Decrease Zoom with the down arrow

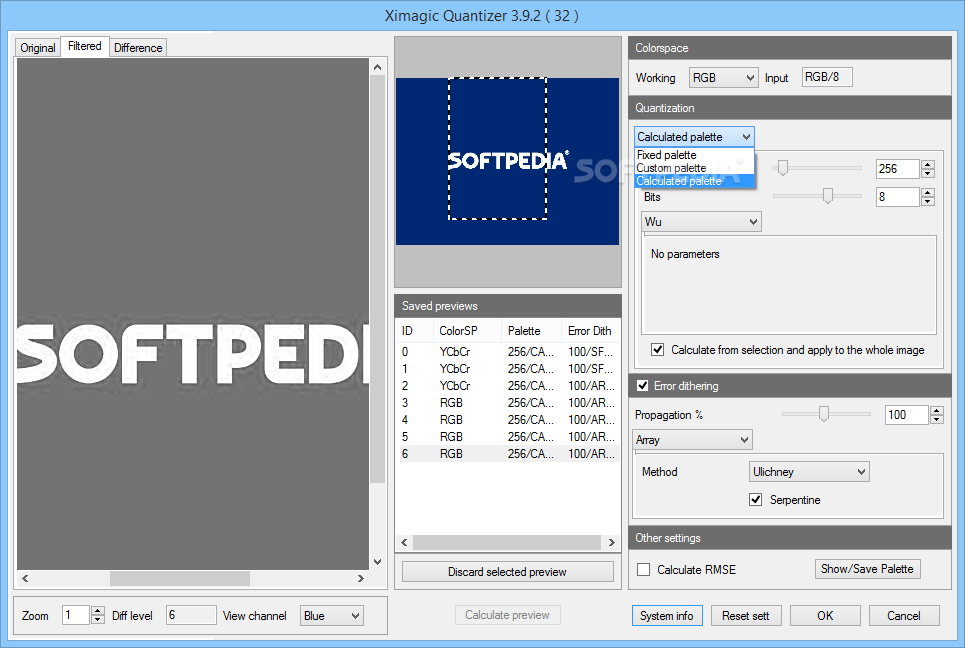tap(97, 620)
